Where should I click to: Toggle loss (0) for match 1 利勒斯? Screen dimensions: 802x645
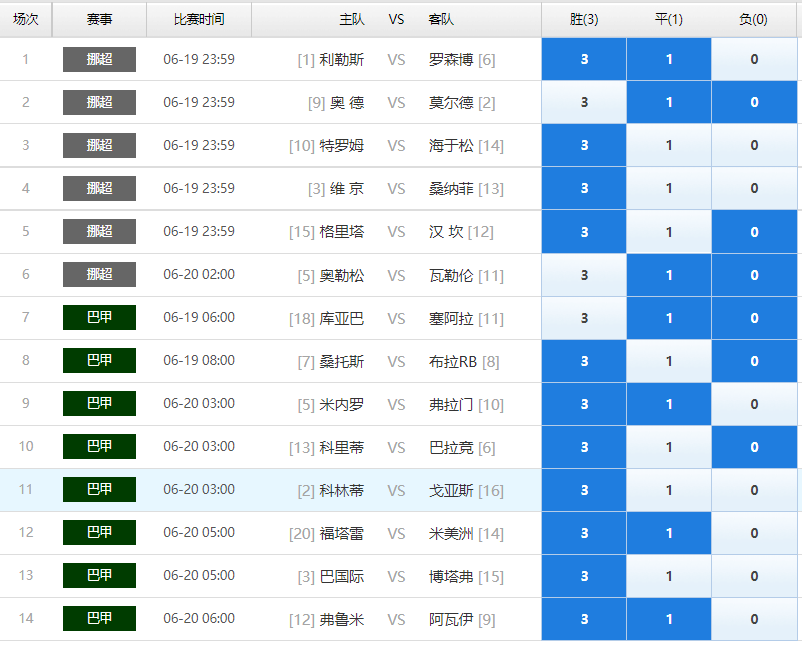pos(754,59)
